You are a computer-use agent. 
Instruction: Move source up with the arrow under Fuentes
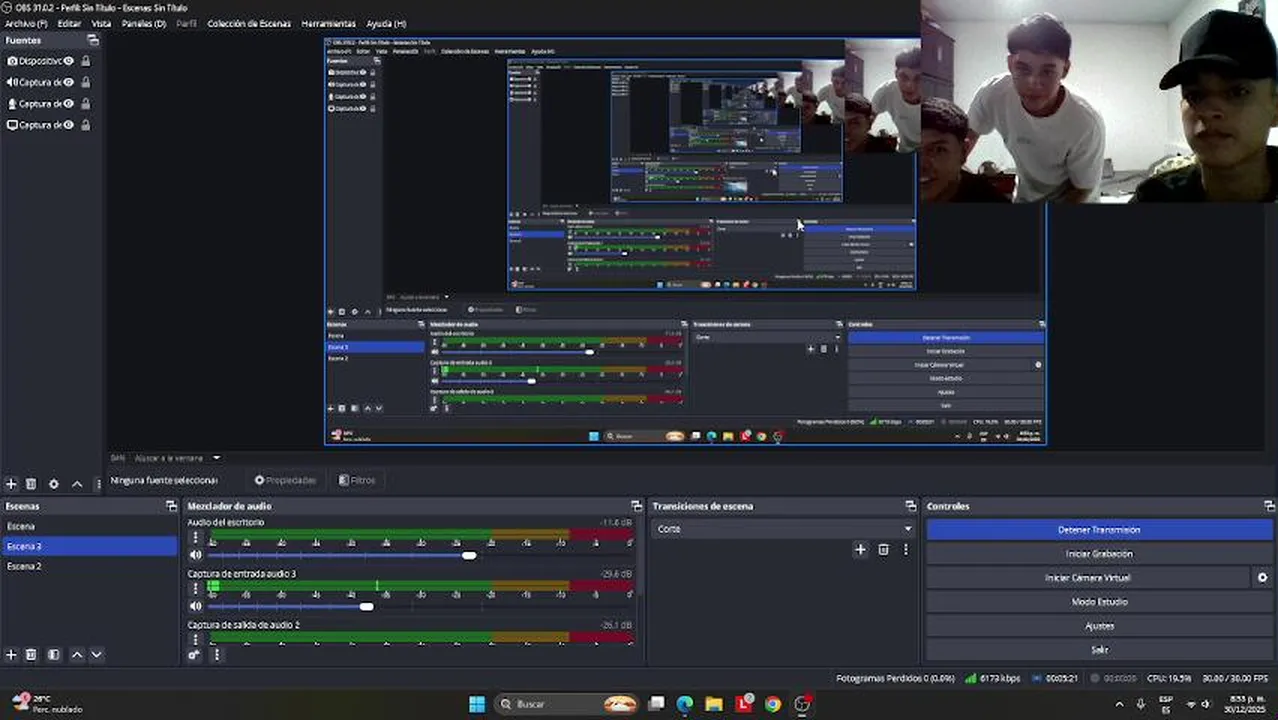[77, 484]
